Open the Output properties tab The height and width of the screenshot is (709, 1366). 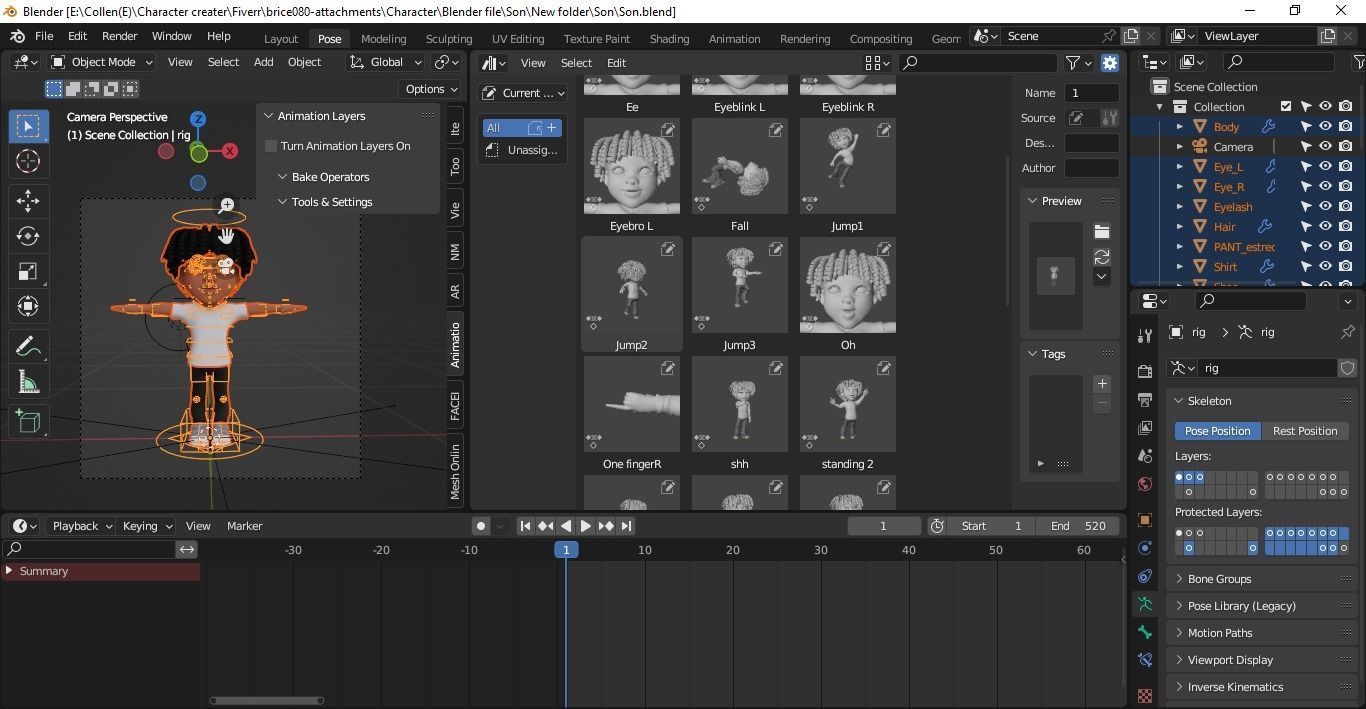tap(1145, 400)
